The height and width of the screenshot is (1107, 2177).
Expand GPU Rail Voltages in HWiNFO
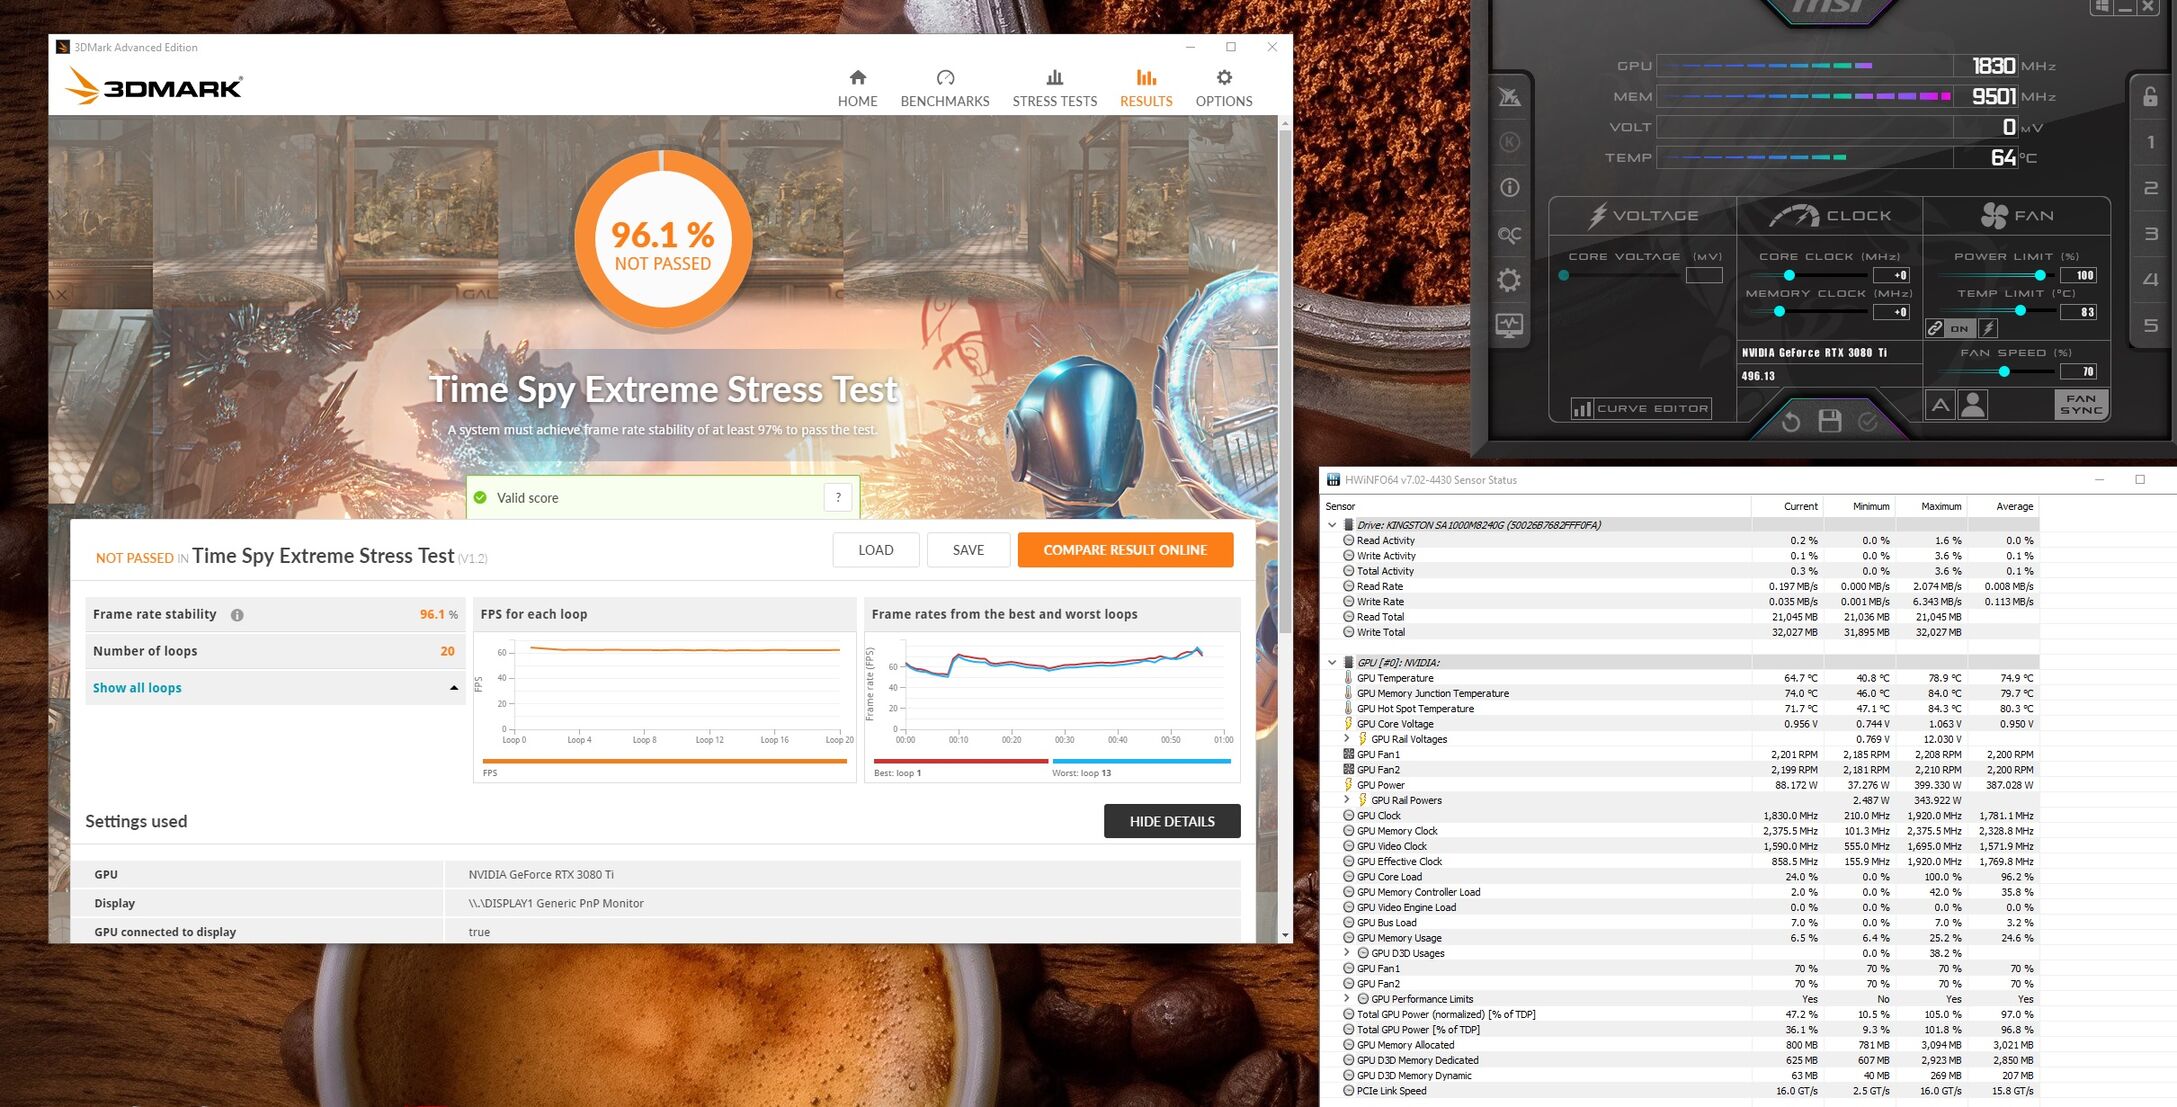point(1346,739)
